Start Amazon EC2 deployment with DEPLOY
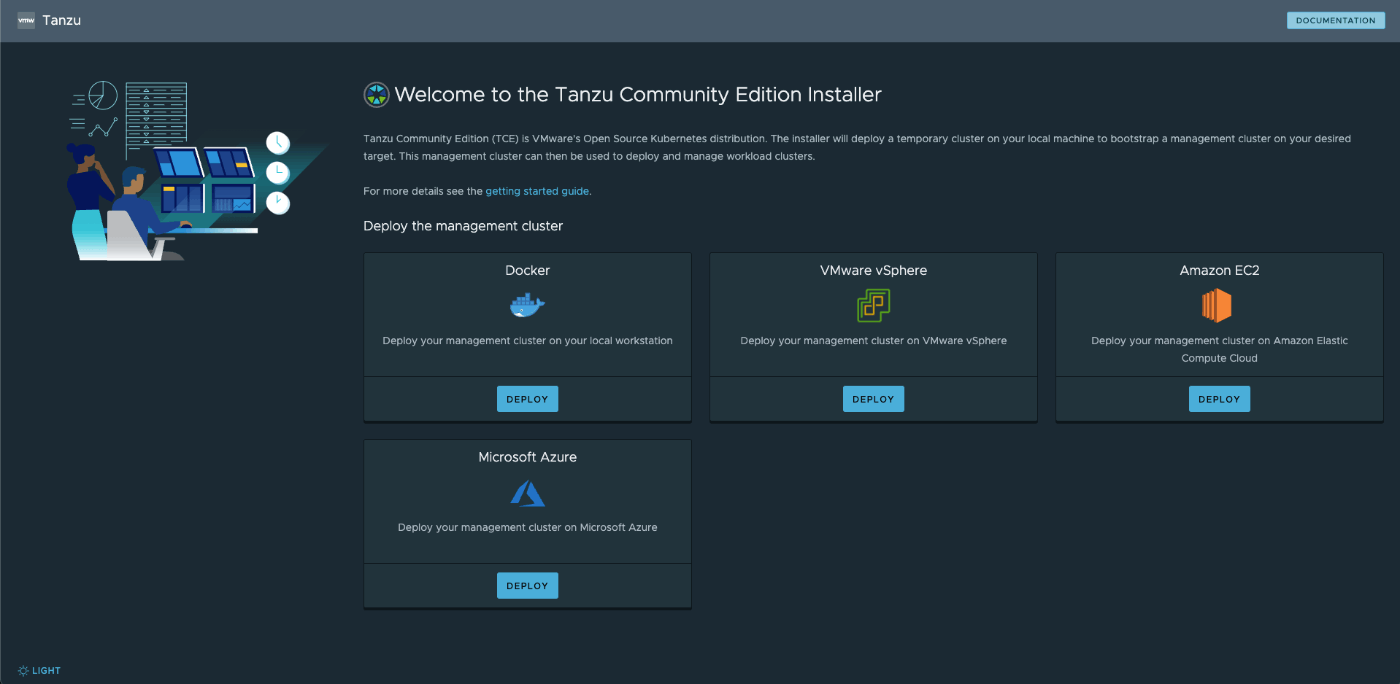 coord(1219,399)
